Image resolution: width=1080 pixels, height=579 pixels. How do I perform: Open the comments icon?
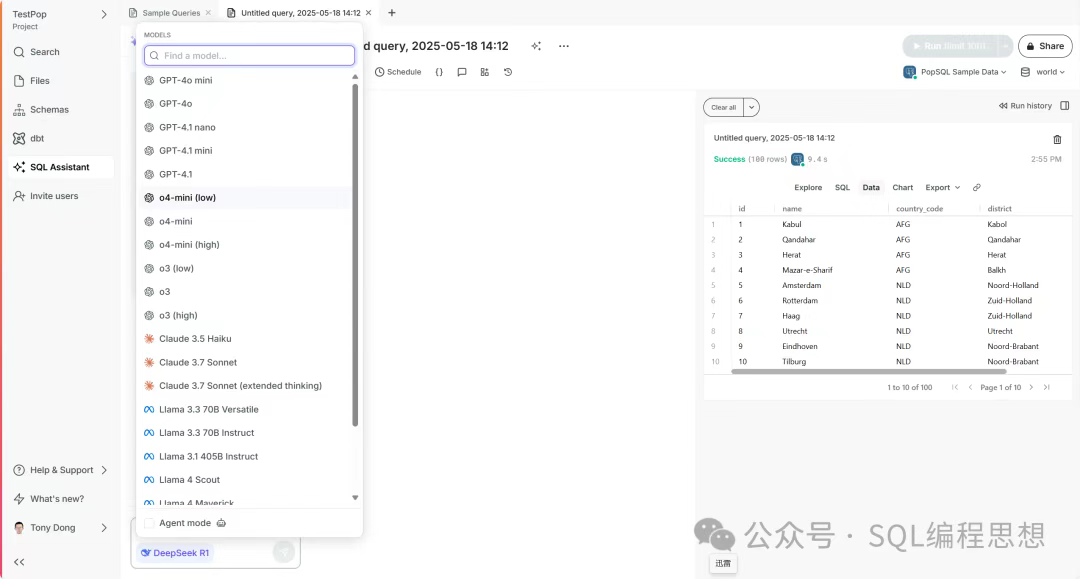tap(462, 72)
